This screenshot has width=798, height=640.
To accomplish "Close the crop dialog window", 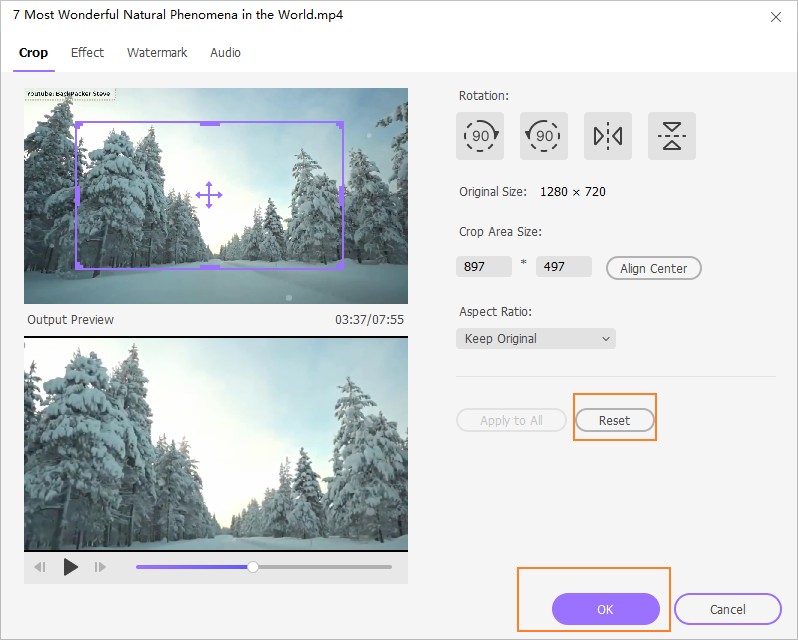I will click(x=776, y=17).
